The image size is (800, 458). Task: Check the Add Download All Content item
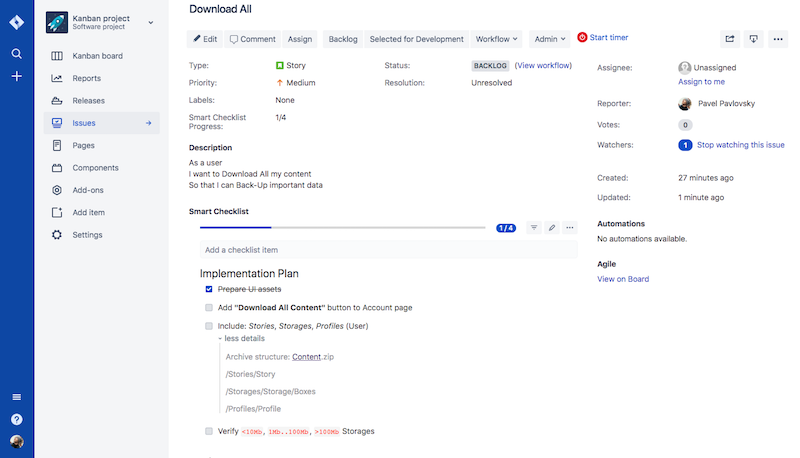pyautogui.click(x=209, y=308)
